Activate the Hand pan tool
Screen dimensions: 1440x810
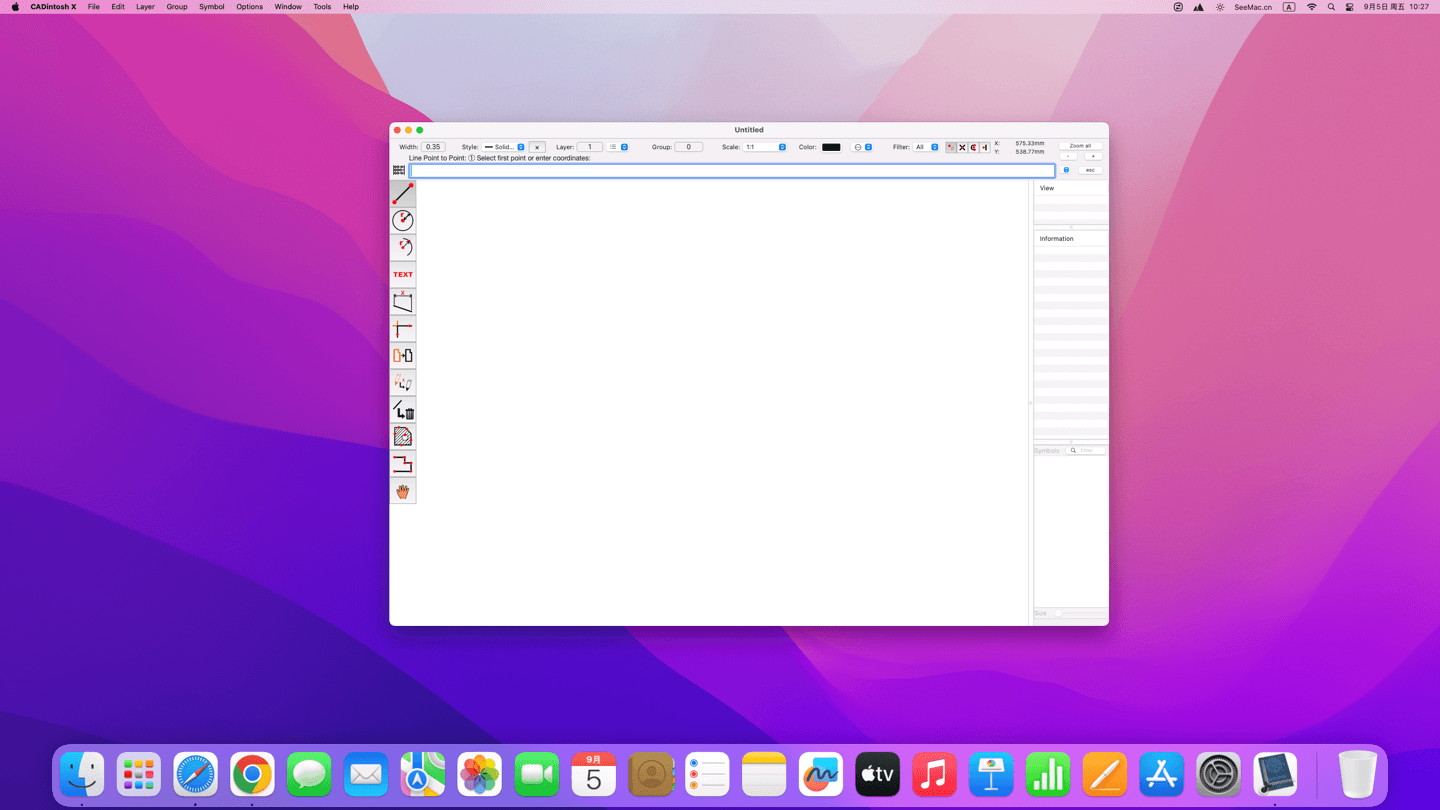403,491
